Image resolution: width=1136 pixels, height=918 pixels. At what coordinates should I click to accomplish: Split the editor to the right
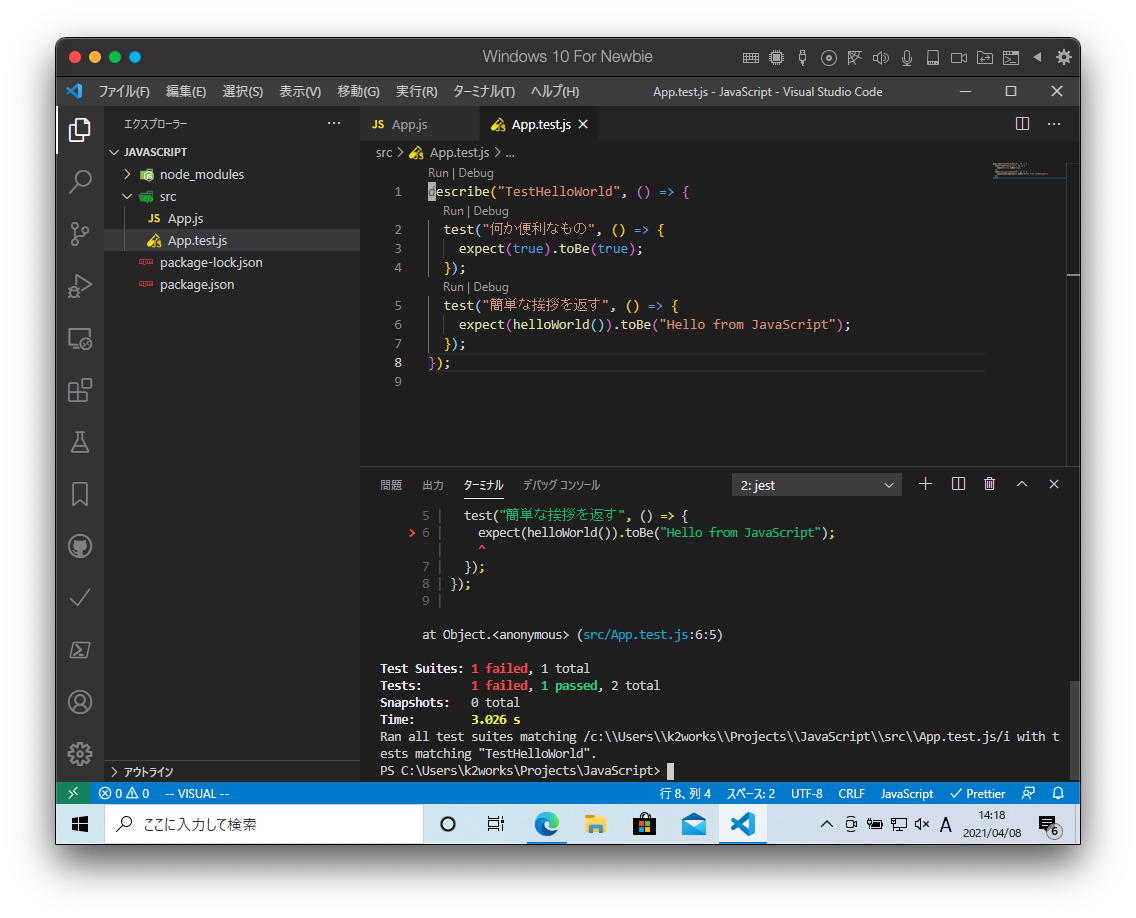[x=1022, y=124]
